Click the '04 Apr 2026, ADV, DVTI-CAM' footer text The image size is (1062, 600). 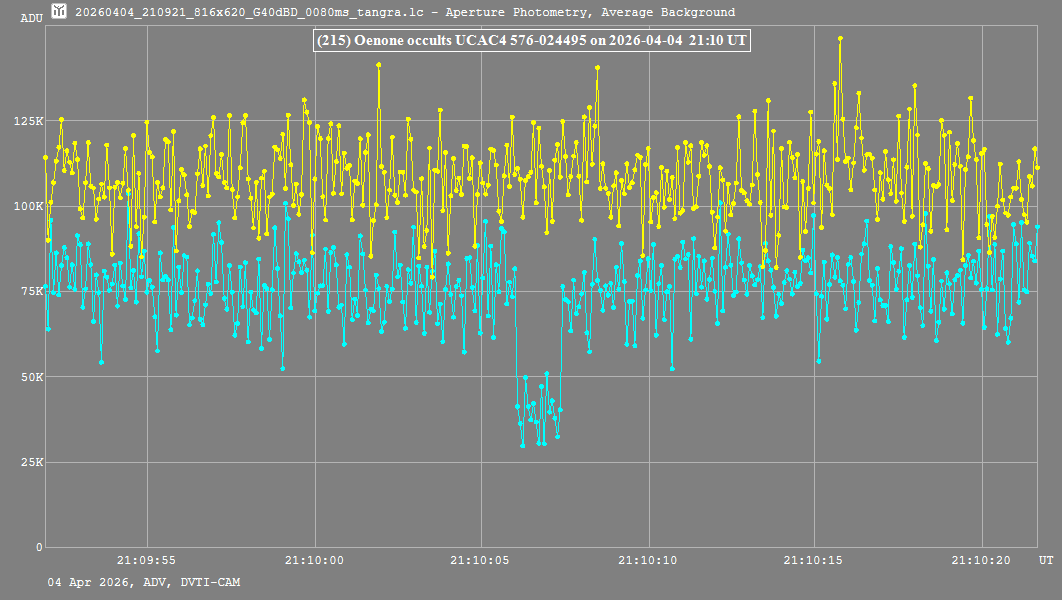click(x=143, y=582)
